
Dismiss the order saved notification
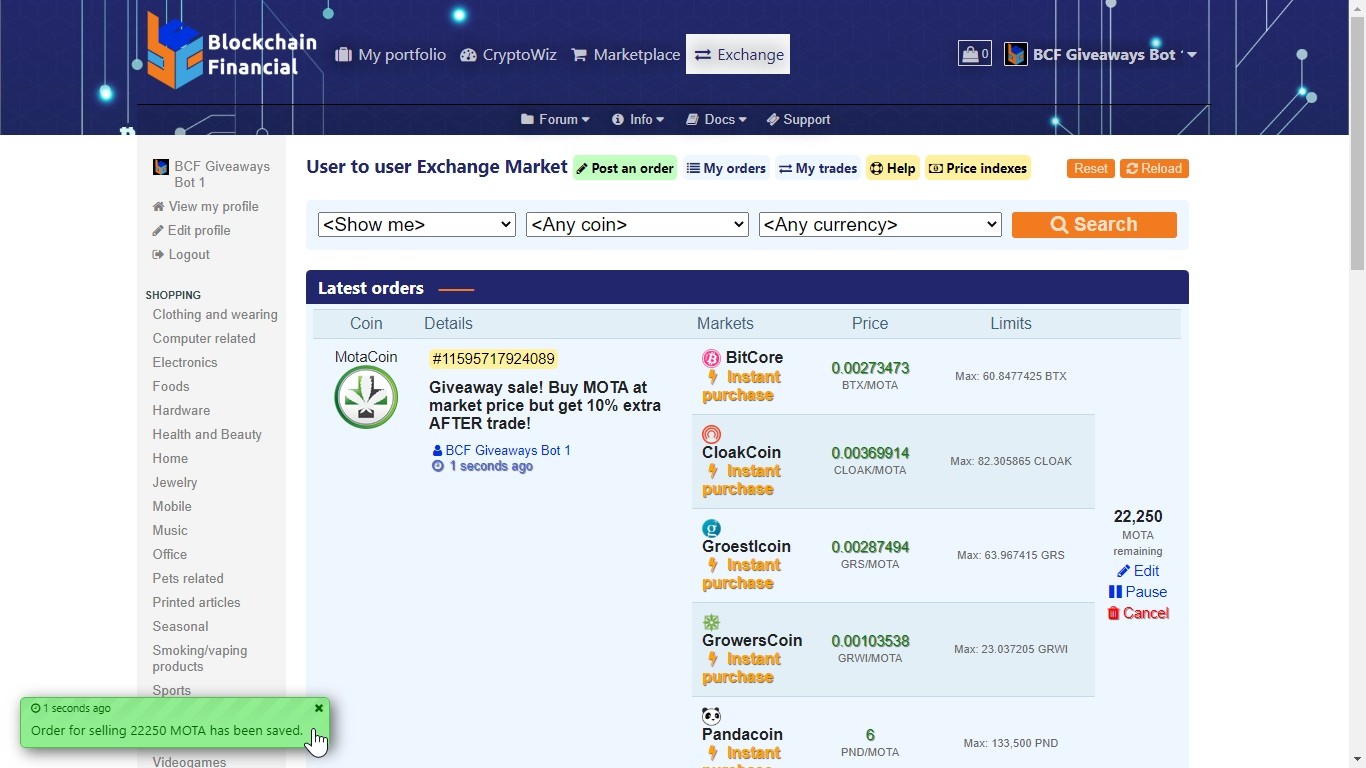319,708
